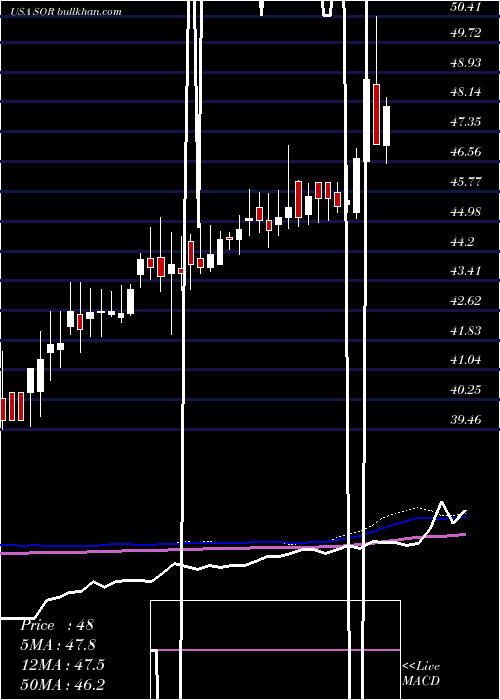500x700 pixels.
Task: Click the 45.77 price axis label
Action: [x=466, y=182]
